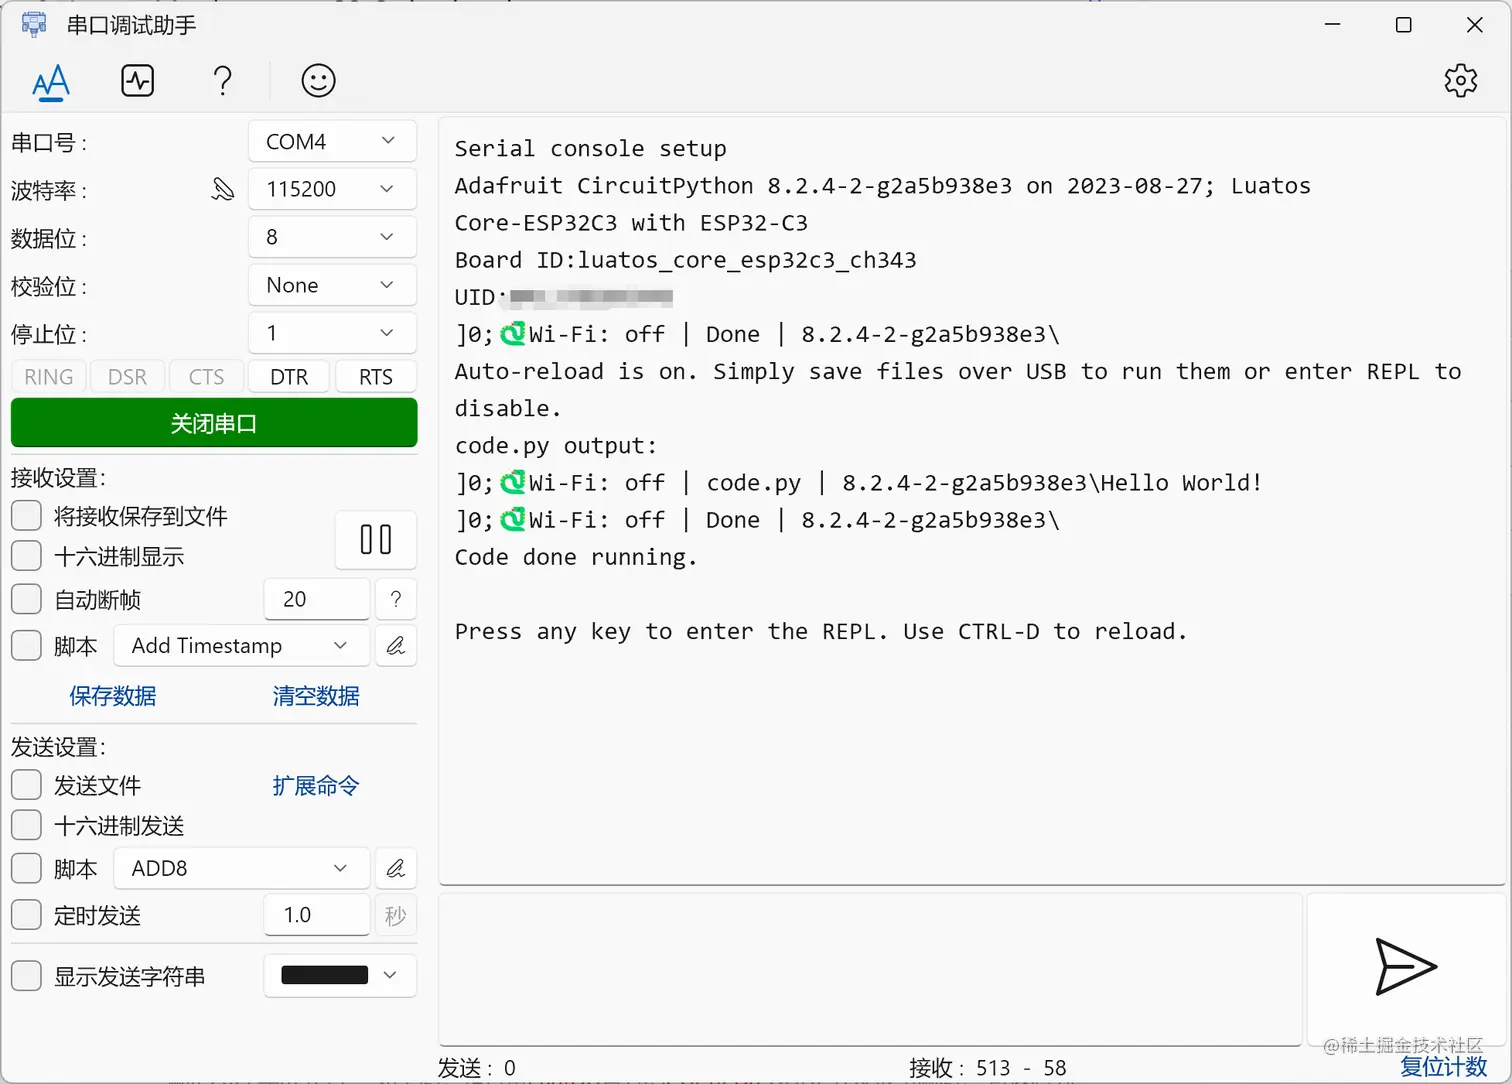This screenshot has height=1084, width=1512.
Task: Open stop bits dropdown showing 1
Action: (332, 333)
